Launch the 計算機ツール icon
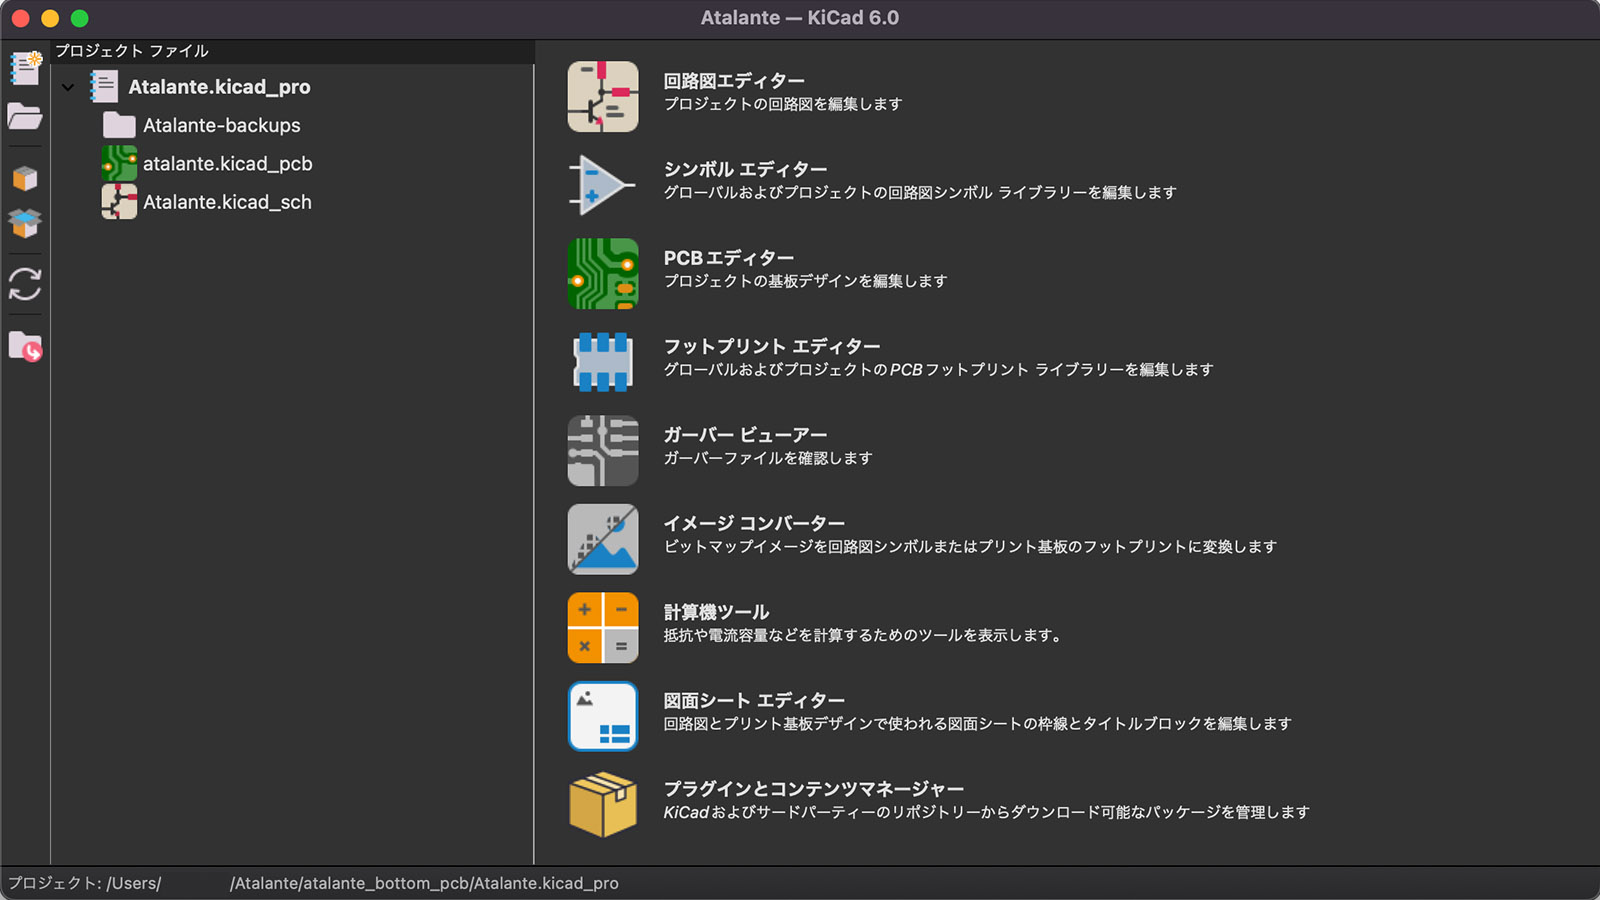This screenshot has width=1600, height=900. [603, 628]
